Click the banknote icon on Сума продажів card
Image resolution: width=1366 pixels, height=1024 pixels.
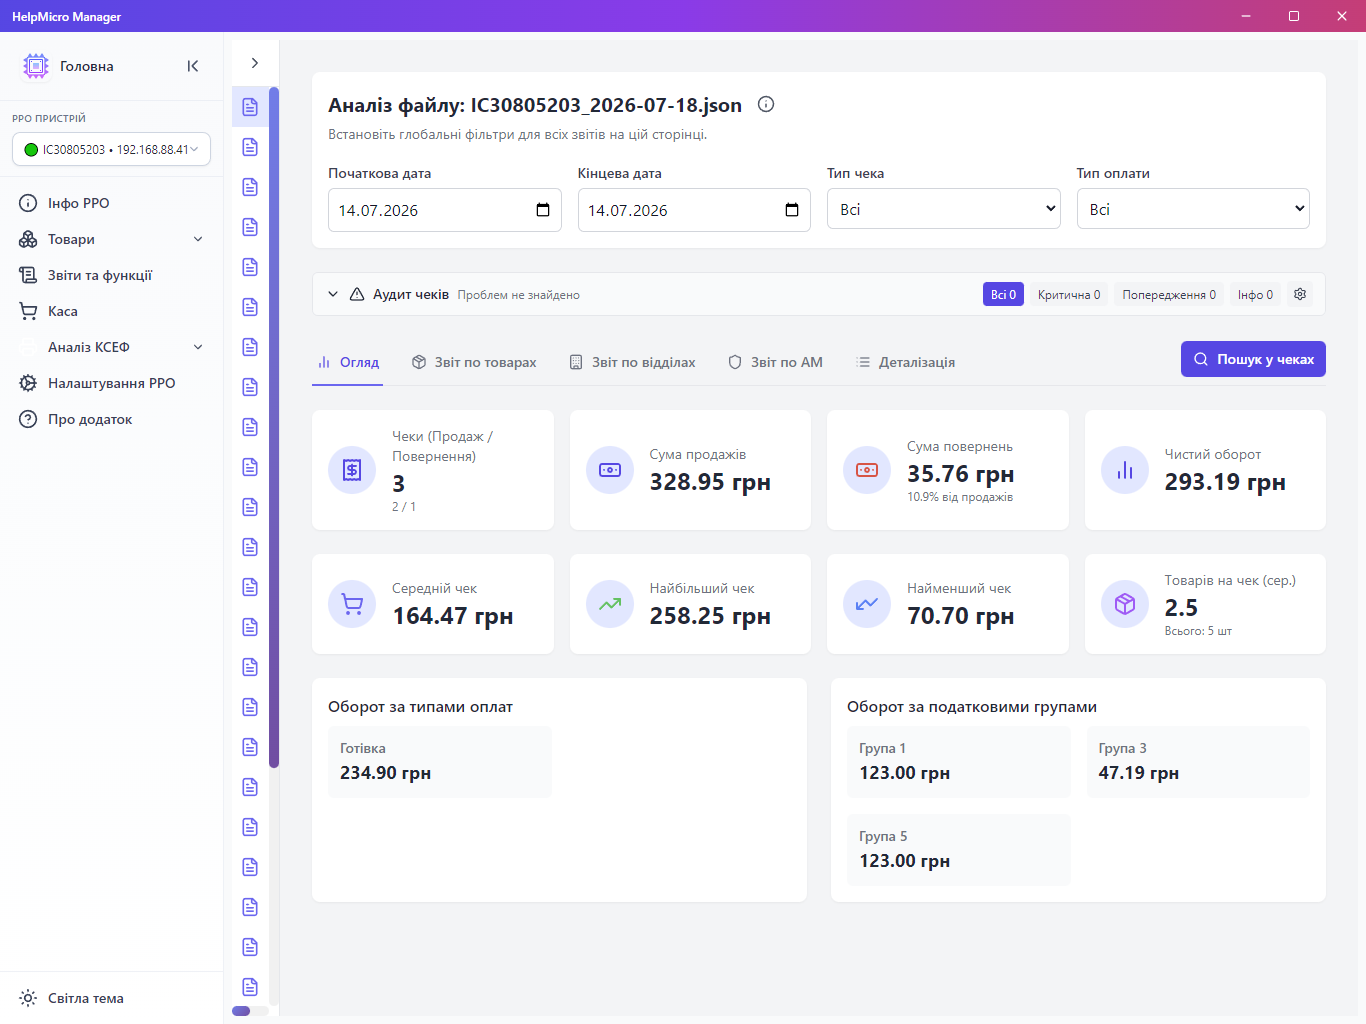tap(610, 470)
